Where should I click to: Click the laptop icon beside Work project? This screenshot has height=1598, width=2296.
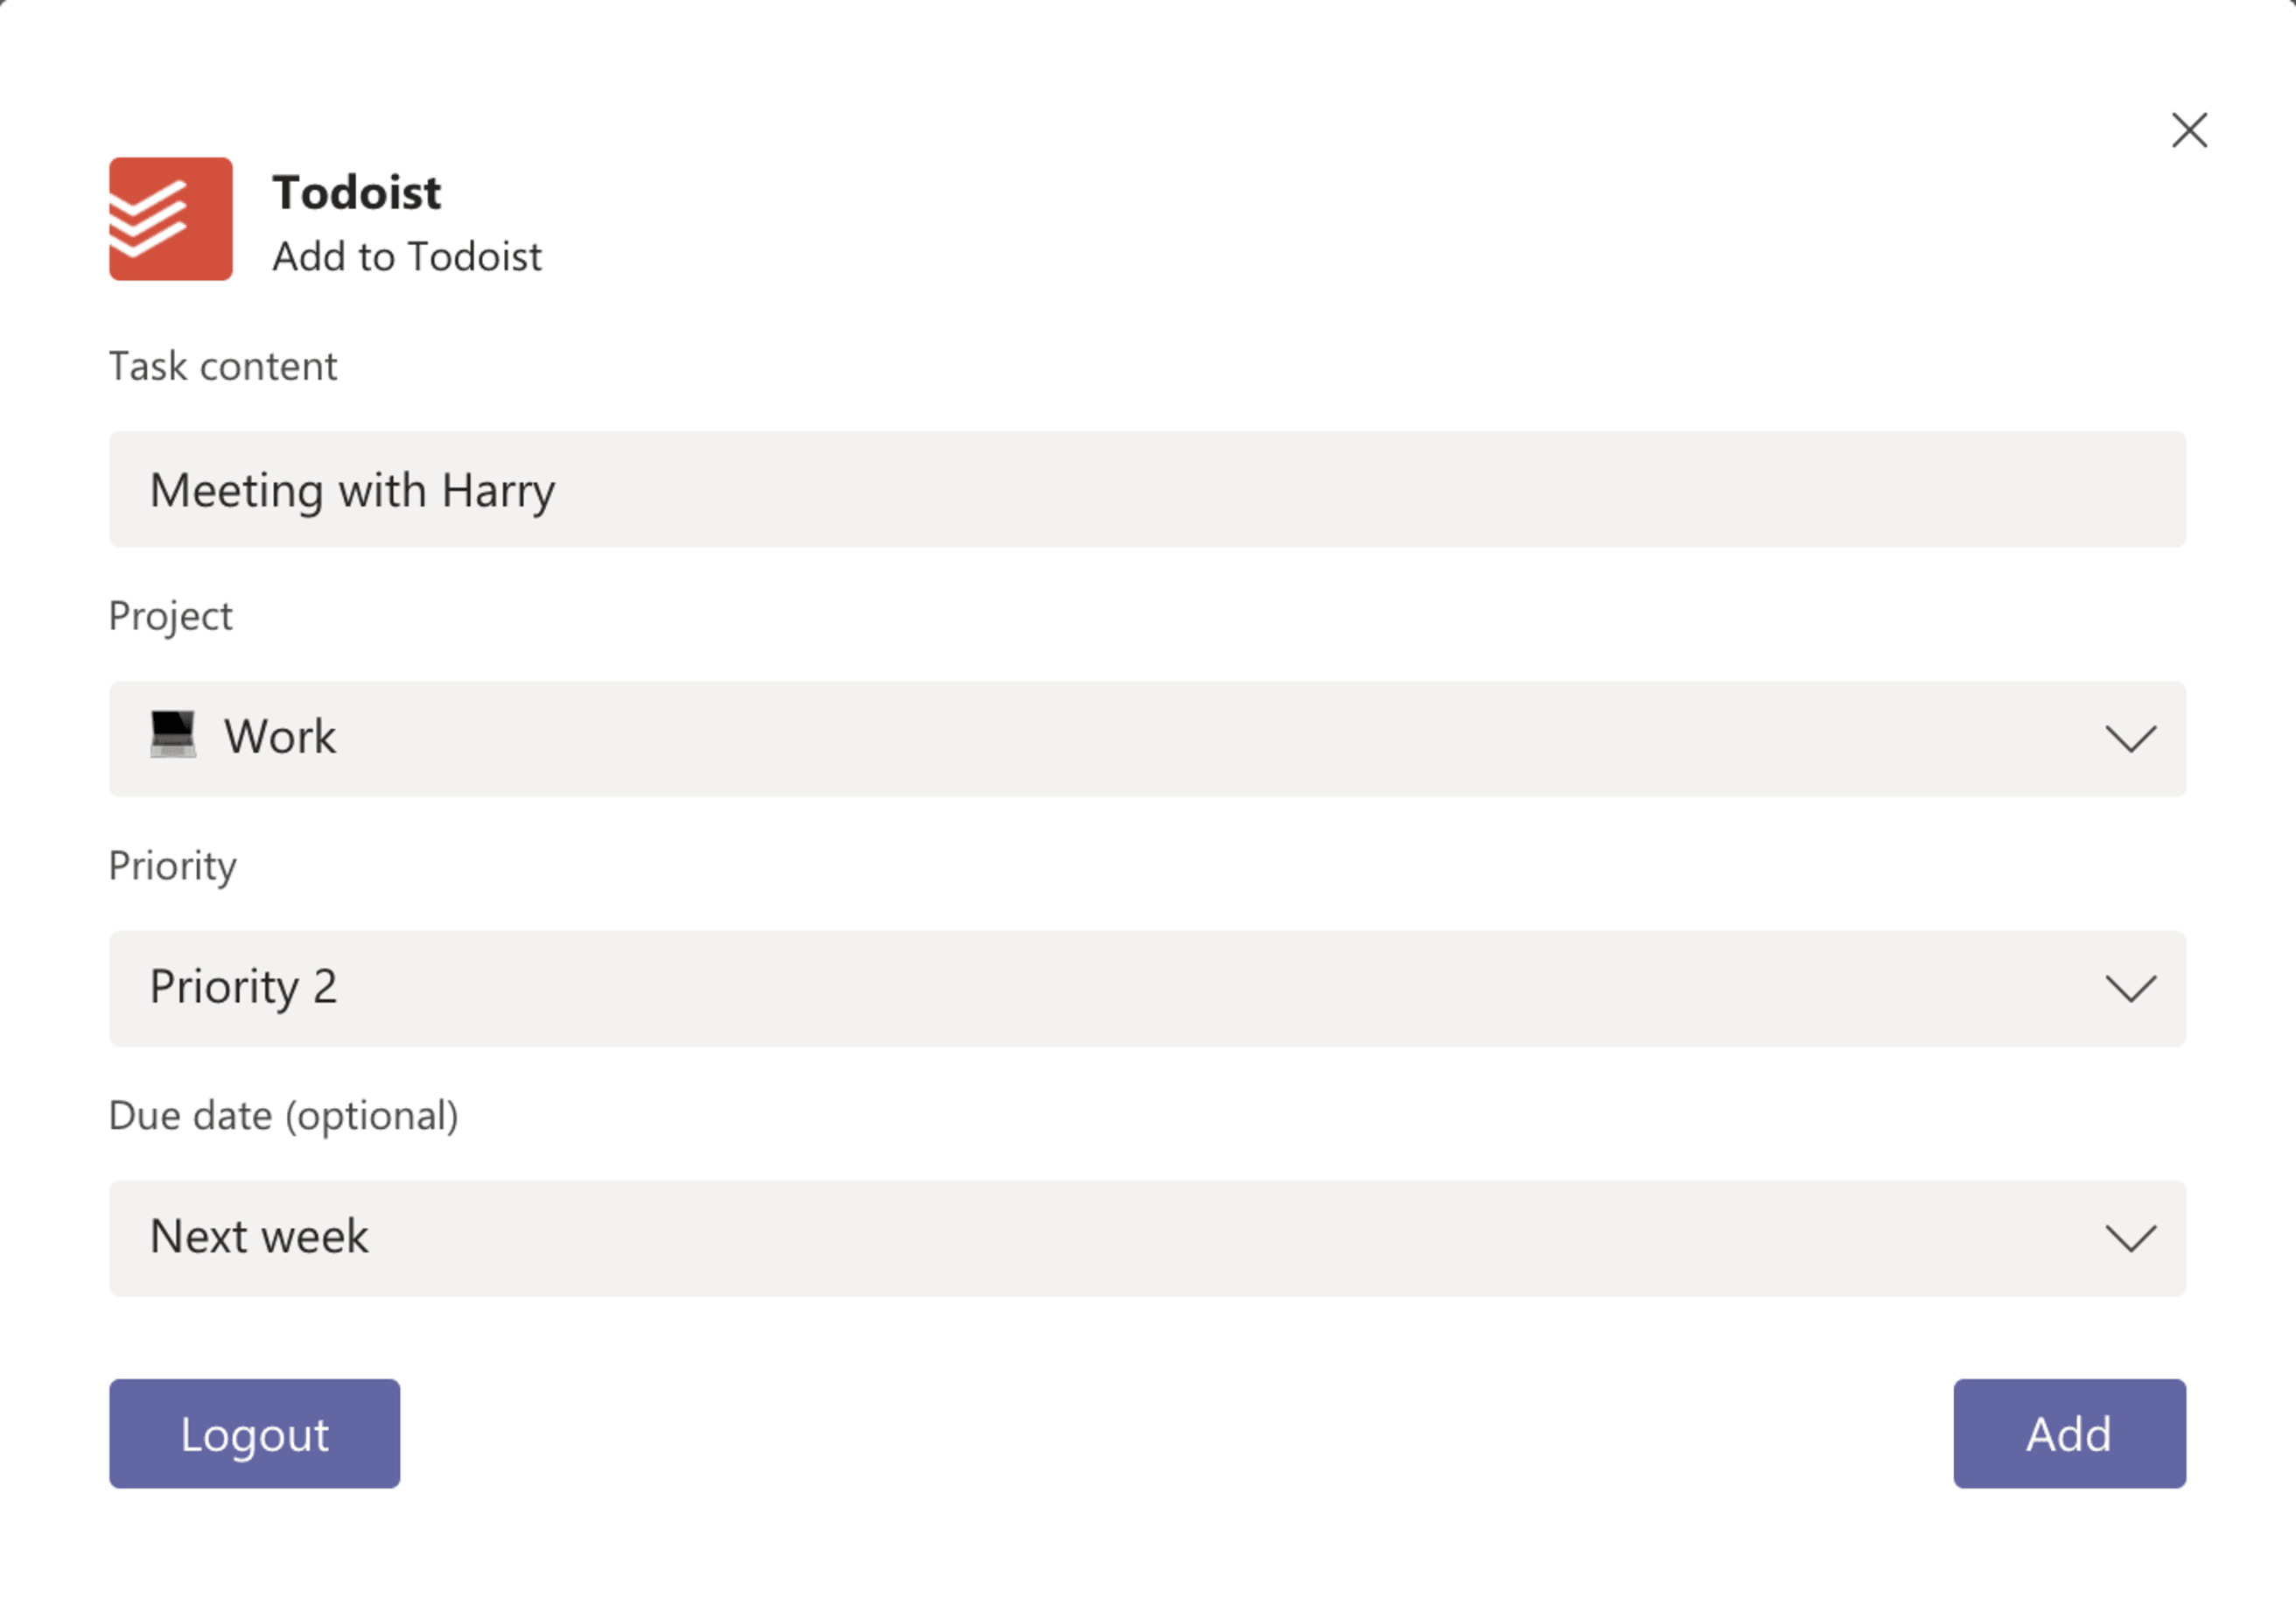[172, 736]
